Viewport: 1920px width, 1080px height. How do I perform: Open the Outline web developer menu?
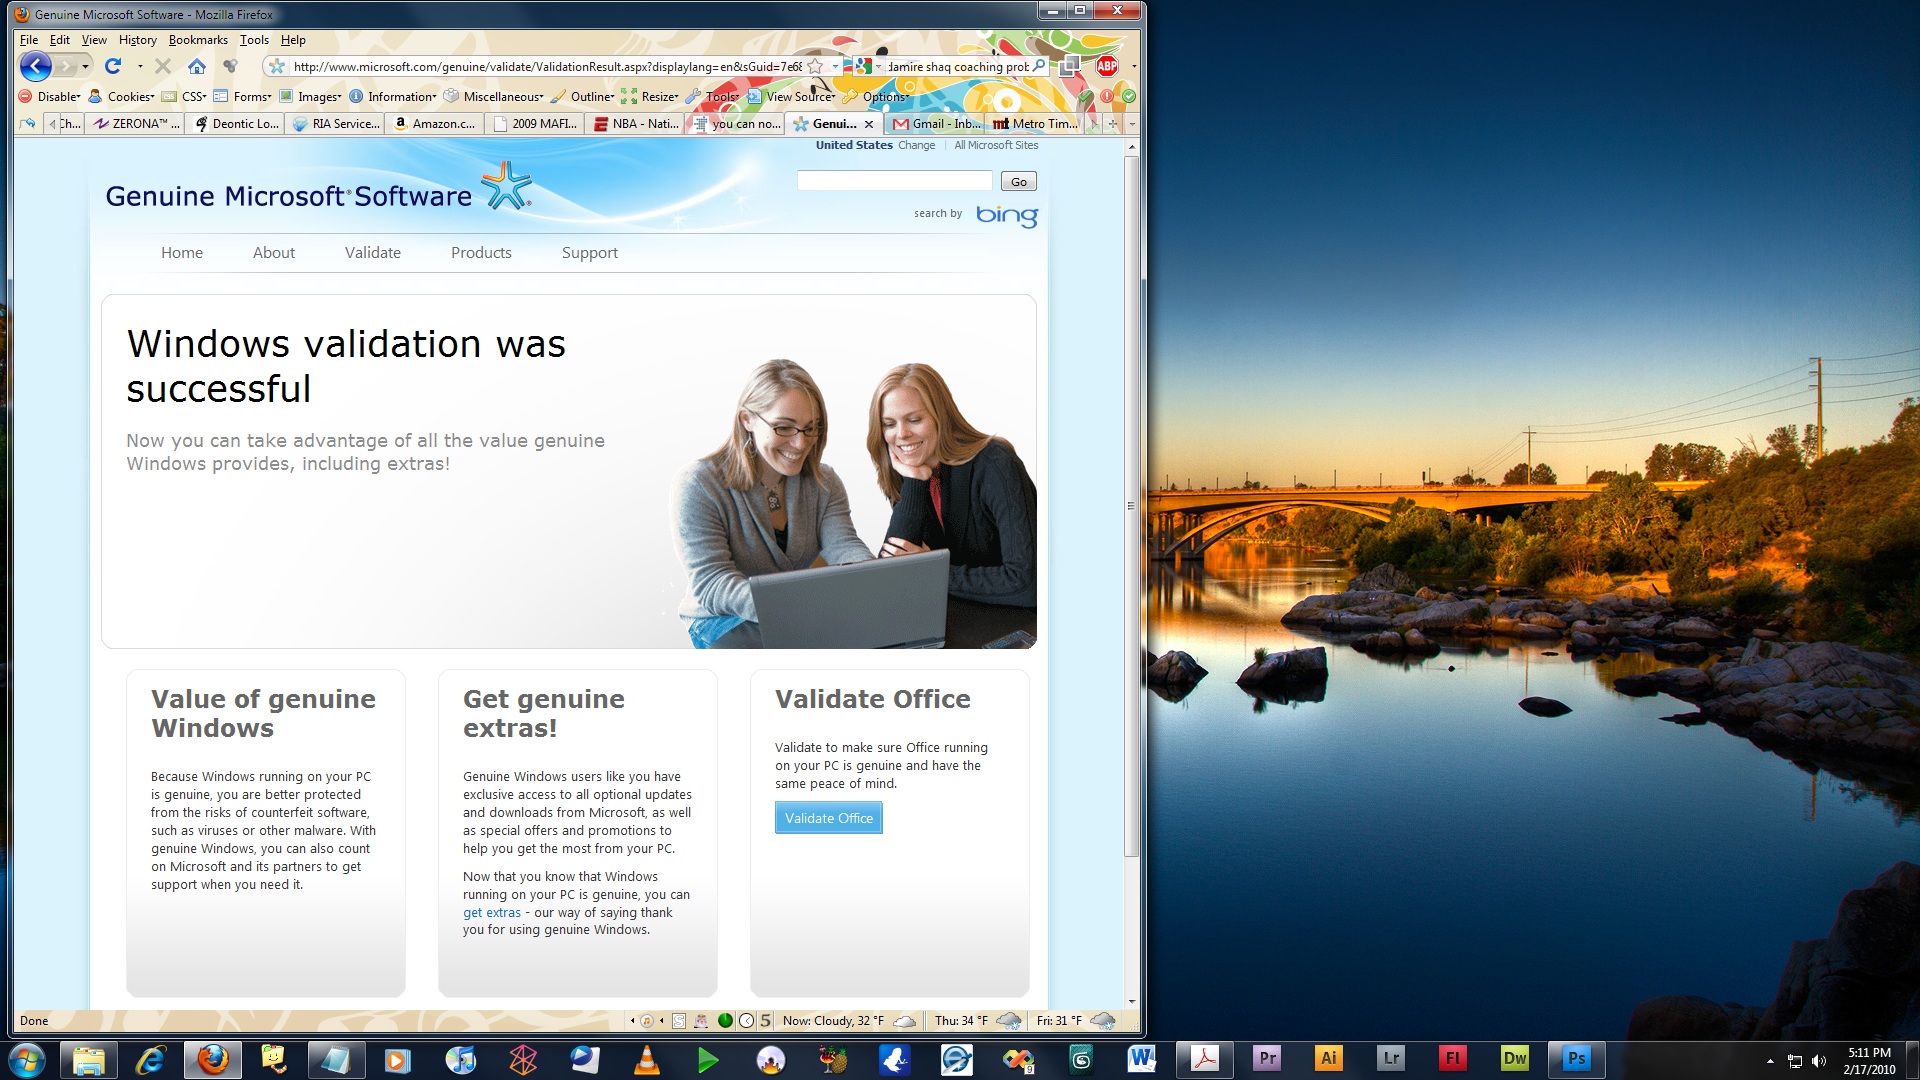[x=583, y=97]
